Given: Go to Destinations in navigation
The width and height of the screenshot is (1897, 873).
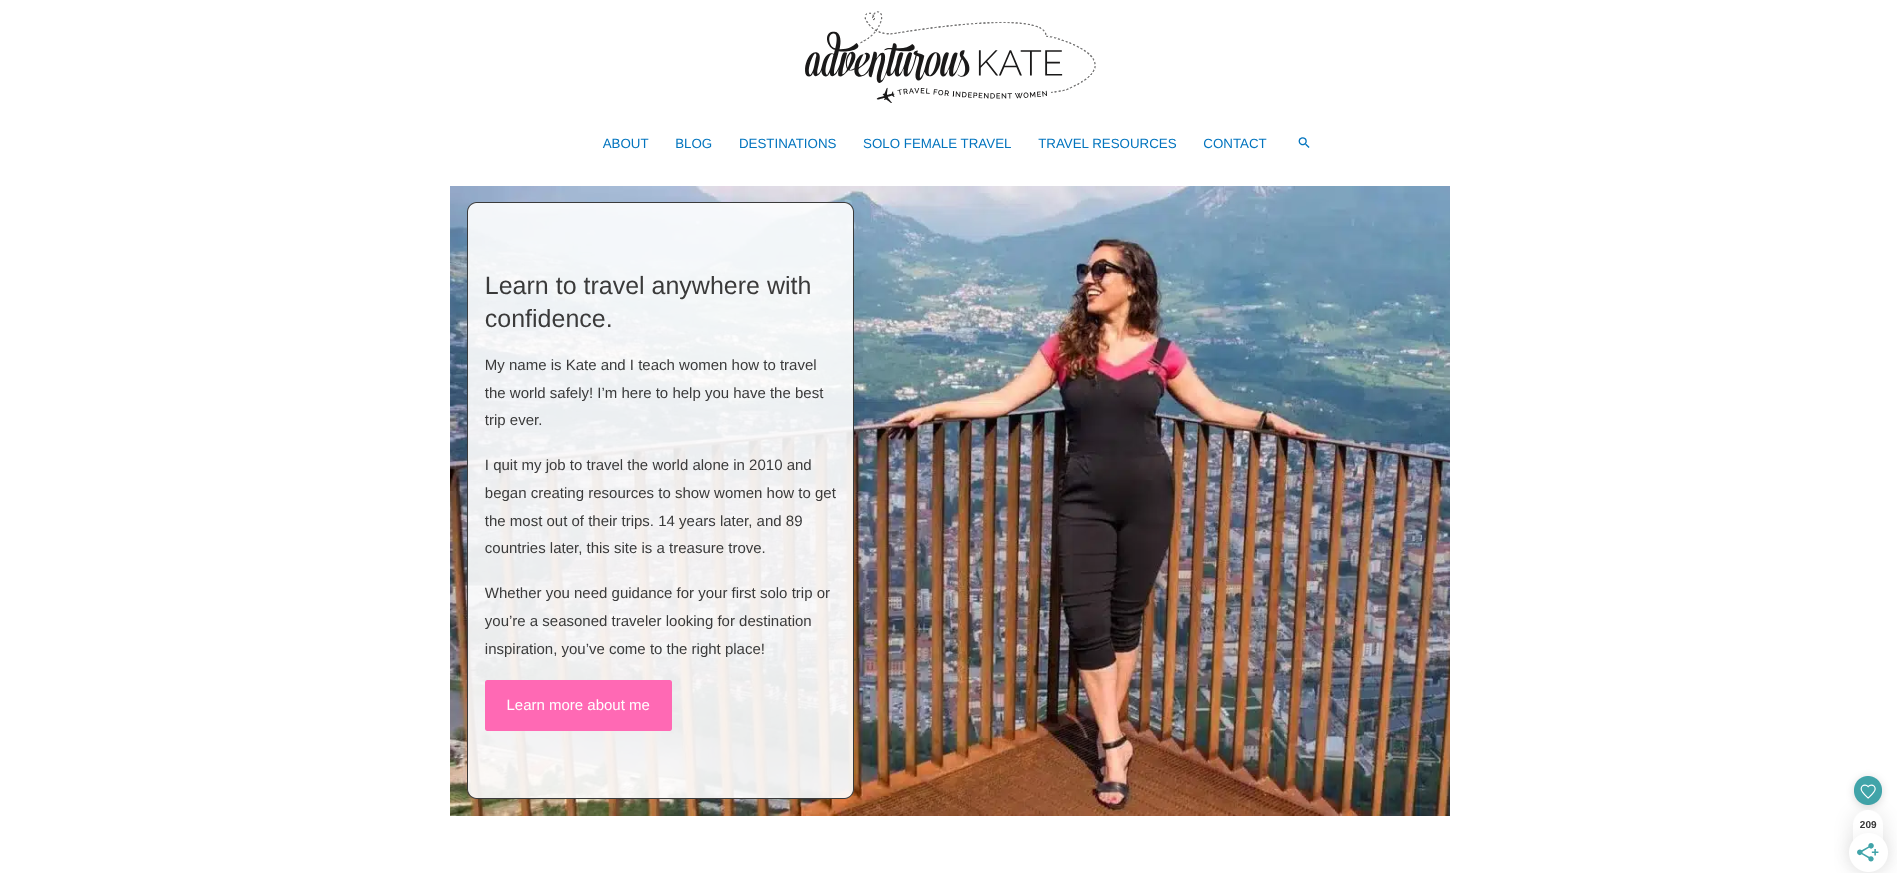Looking at the screenshot, I should pos(787,144).
